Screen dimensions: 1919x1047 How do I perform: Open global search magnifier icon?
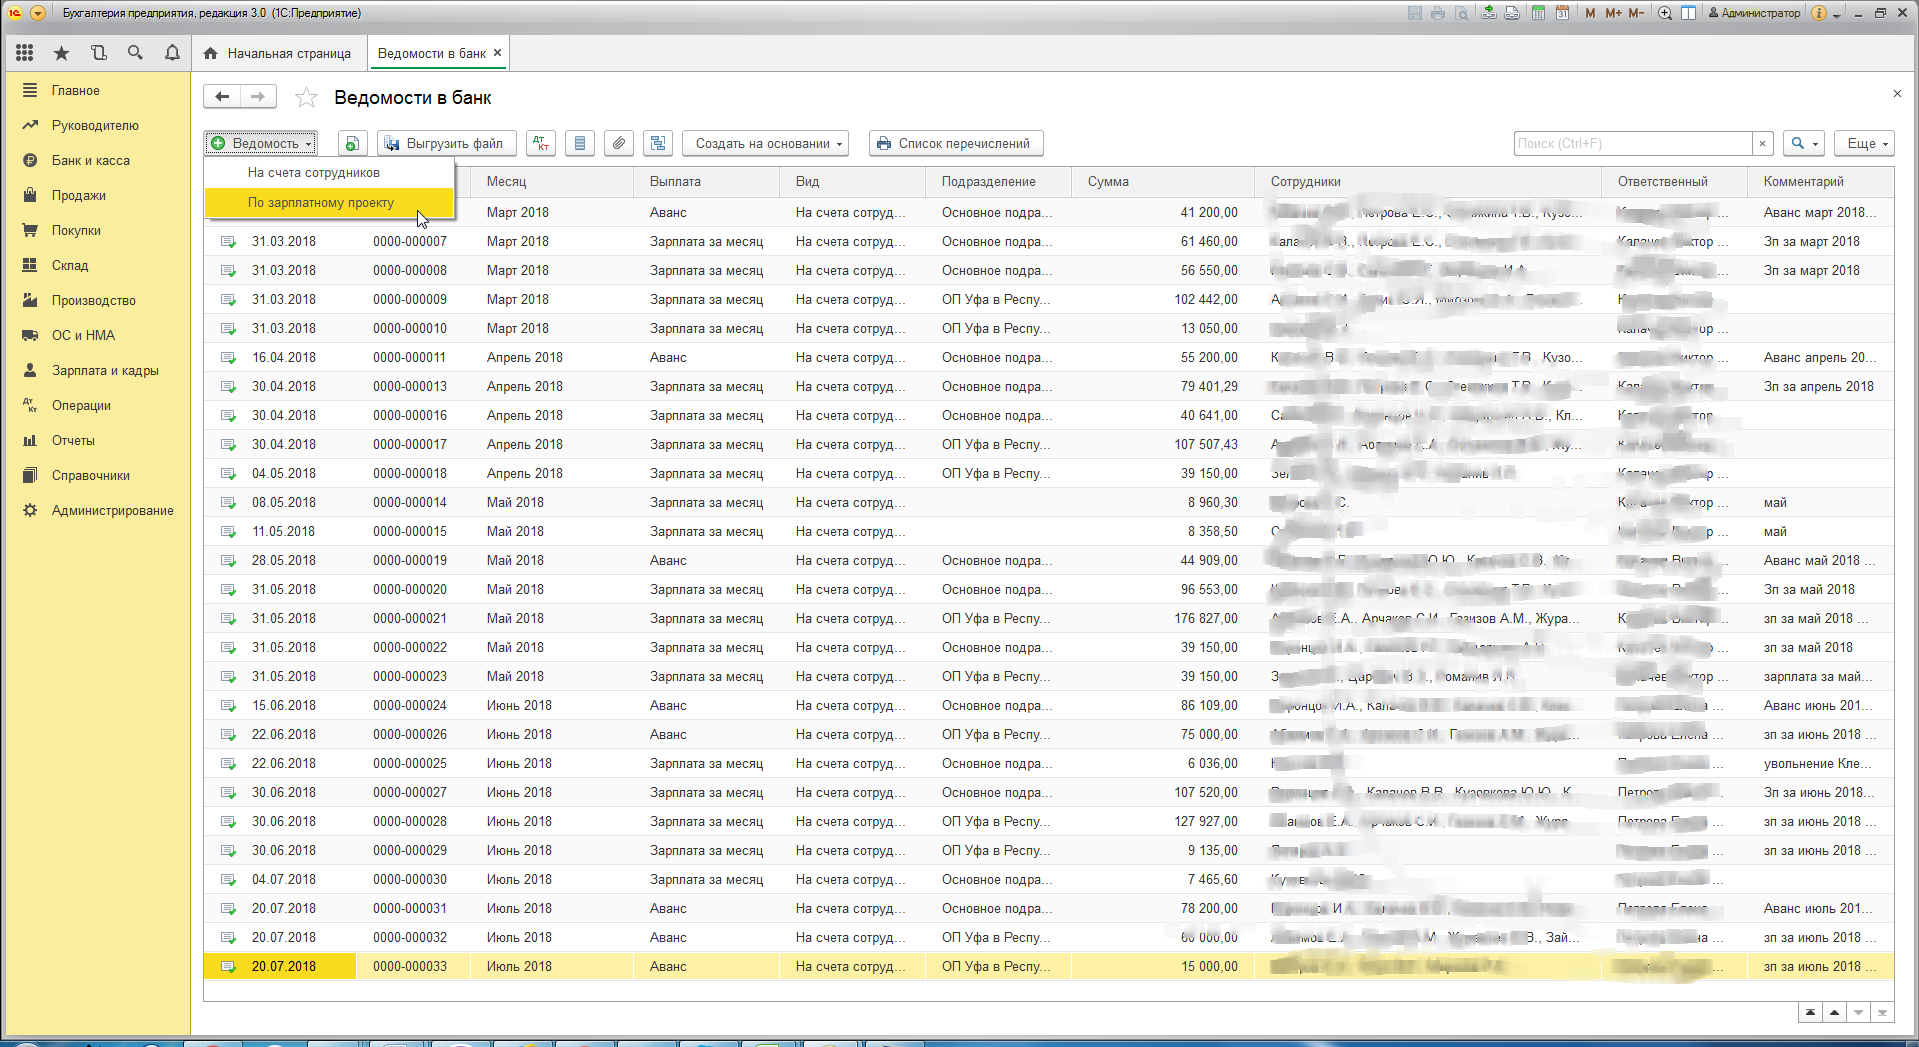pos(135,53)
